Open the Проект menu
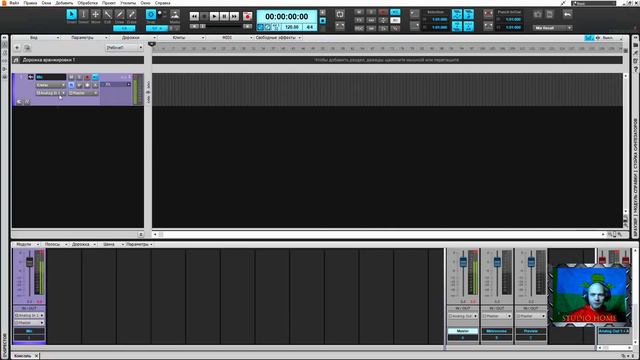The image size is (640, 360). (x=109, y=3)
